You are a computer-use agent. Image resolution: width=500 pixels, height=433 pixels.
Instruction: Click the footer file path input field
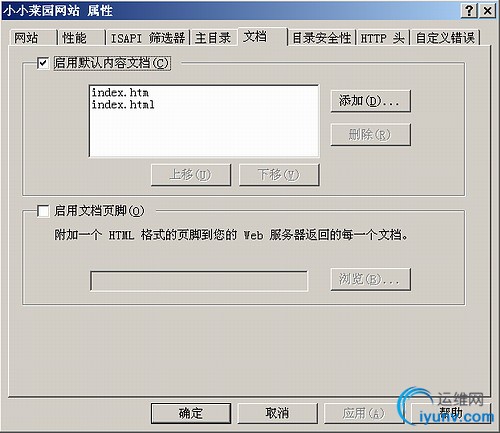199,281
